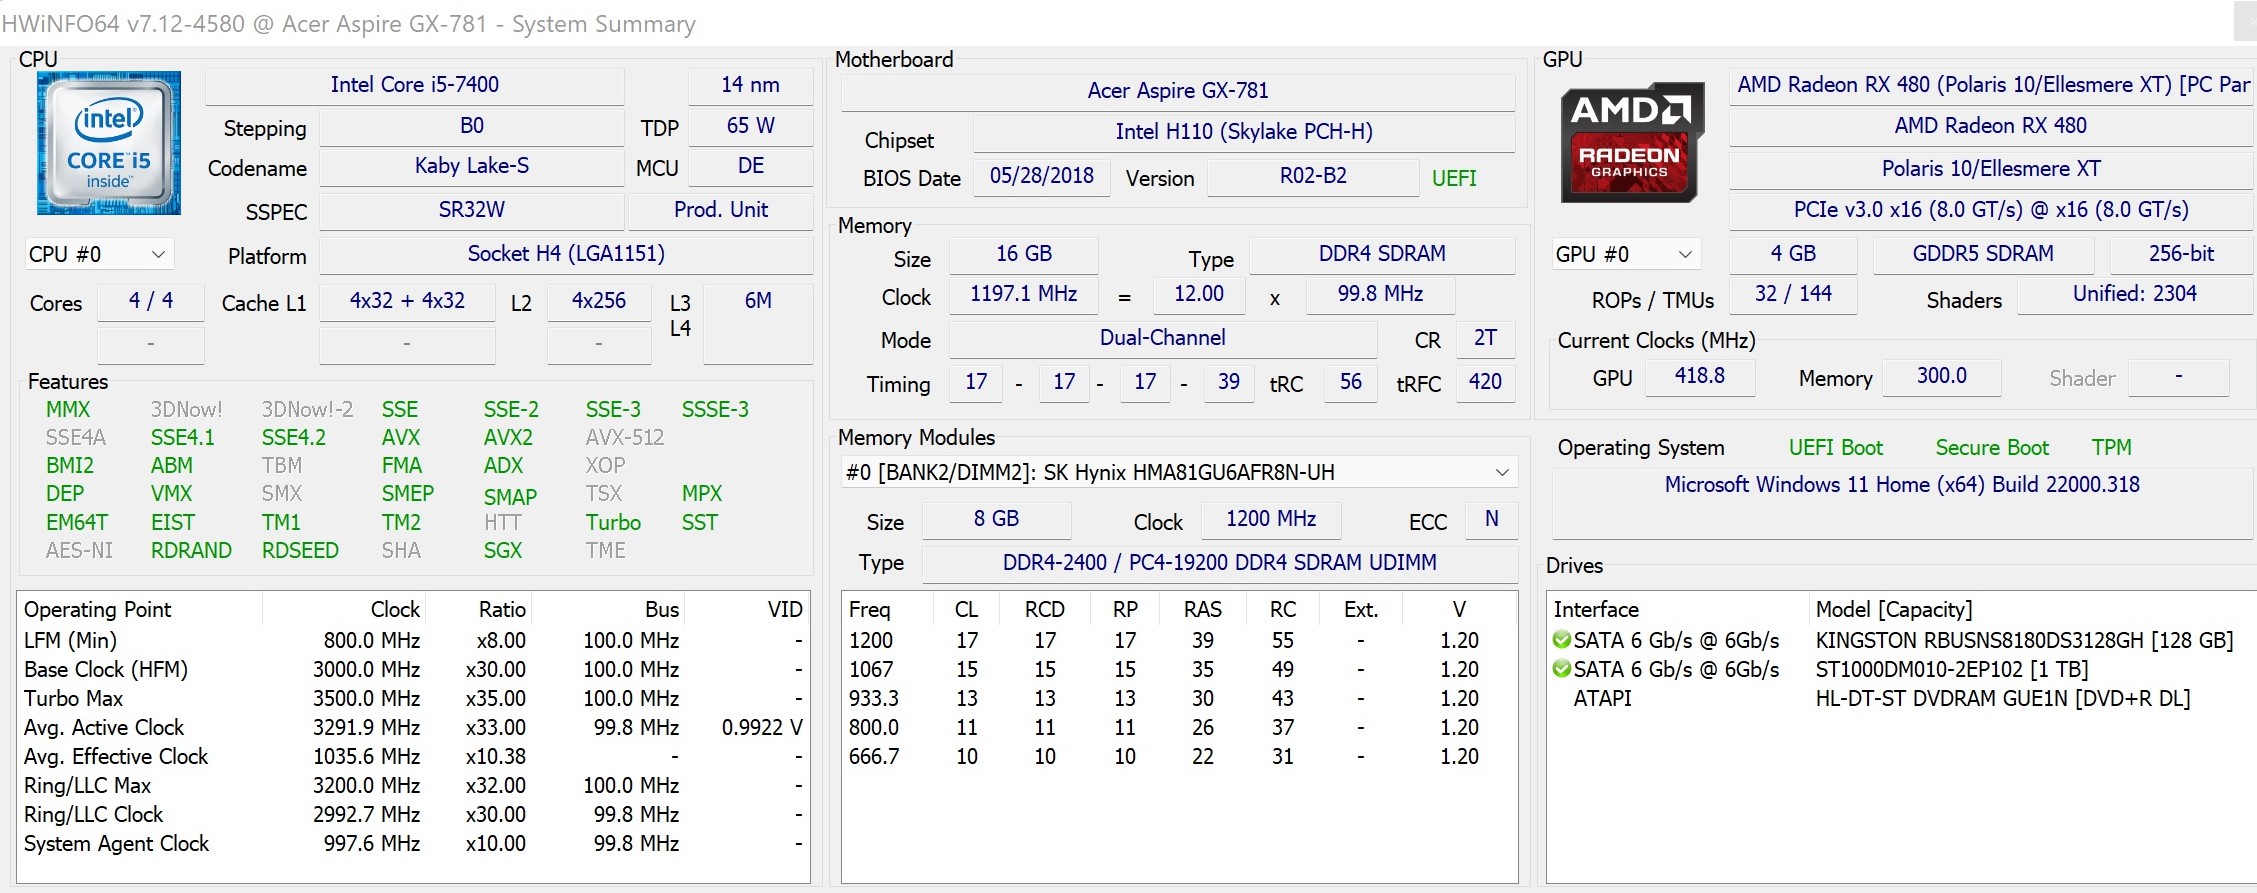Open the CPU #0 selector dropdown
The width and height of the screenshot is (2257, 893).
(x=98, y=254)
